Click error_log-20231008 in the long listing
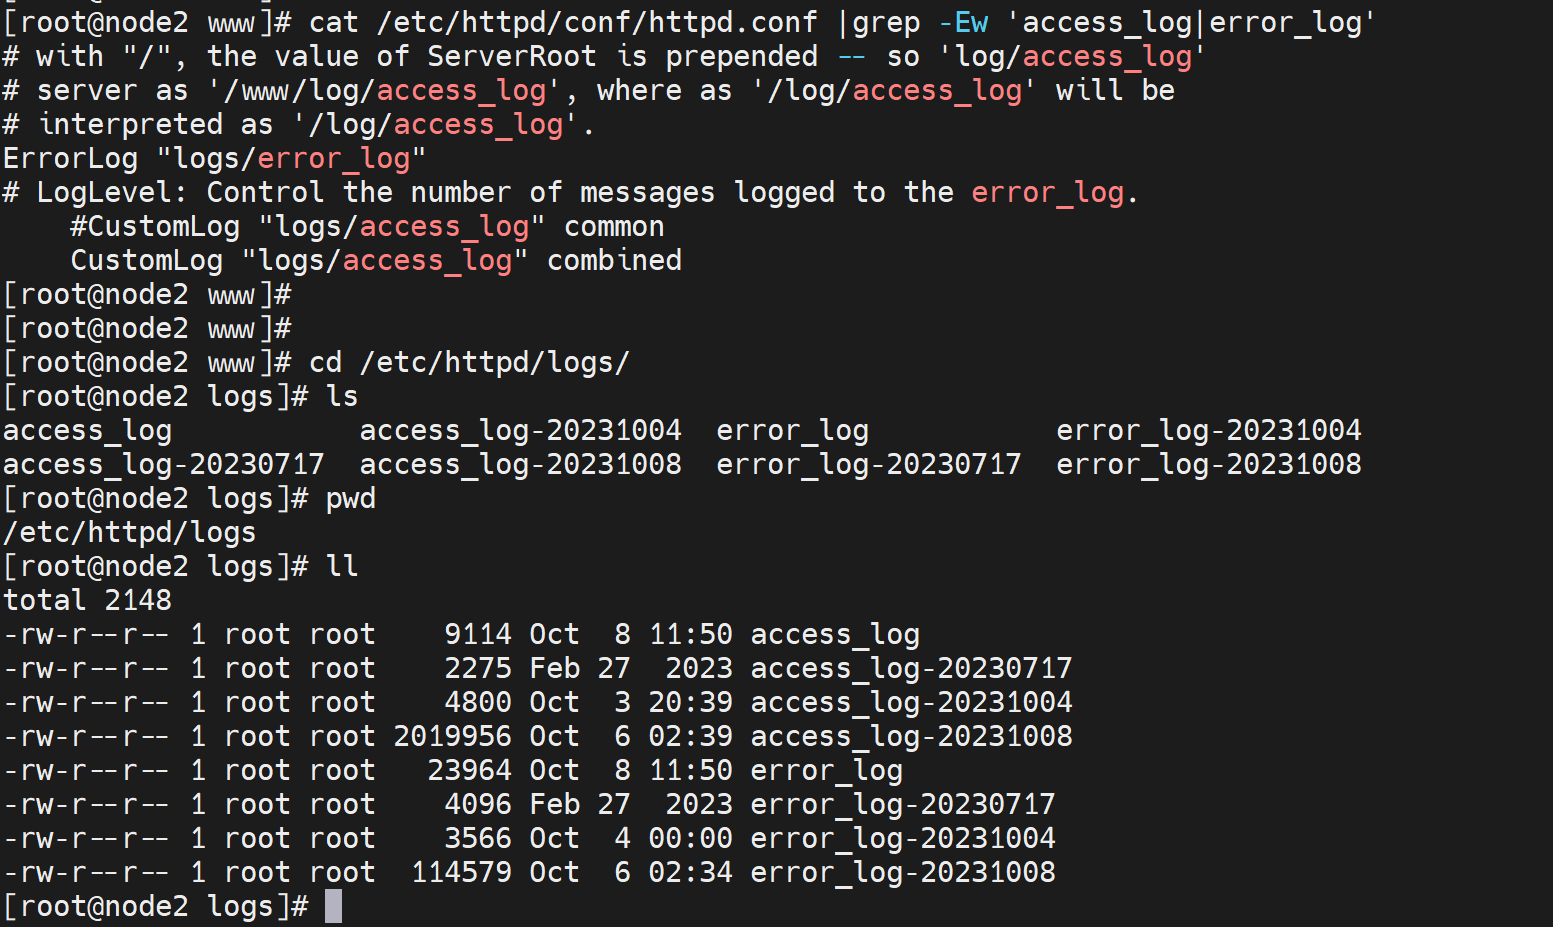The width and height of the screenshot is (1553, 927). coord(902,872)
